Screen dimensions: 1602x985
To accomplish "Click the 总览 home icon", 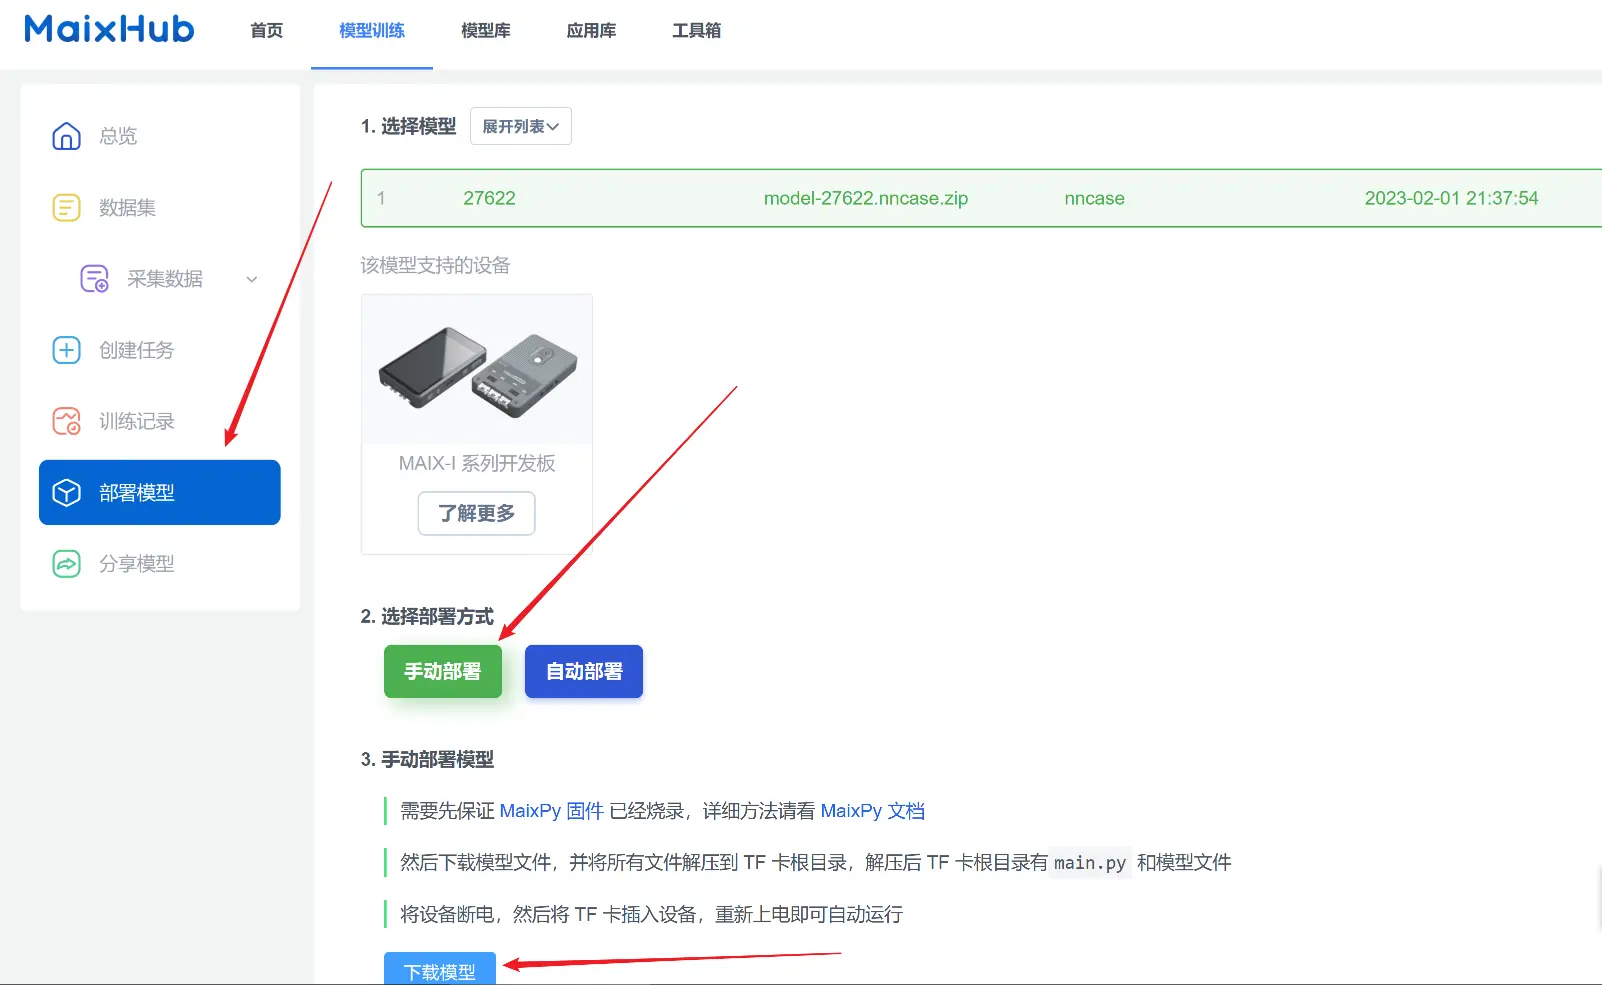I will 66,136.
